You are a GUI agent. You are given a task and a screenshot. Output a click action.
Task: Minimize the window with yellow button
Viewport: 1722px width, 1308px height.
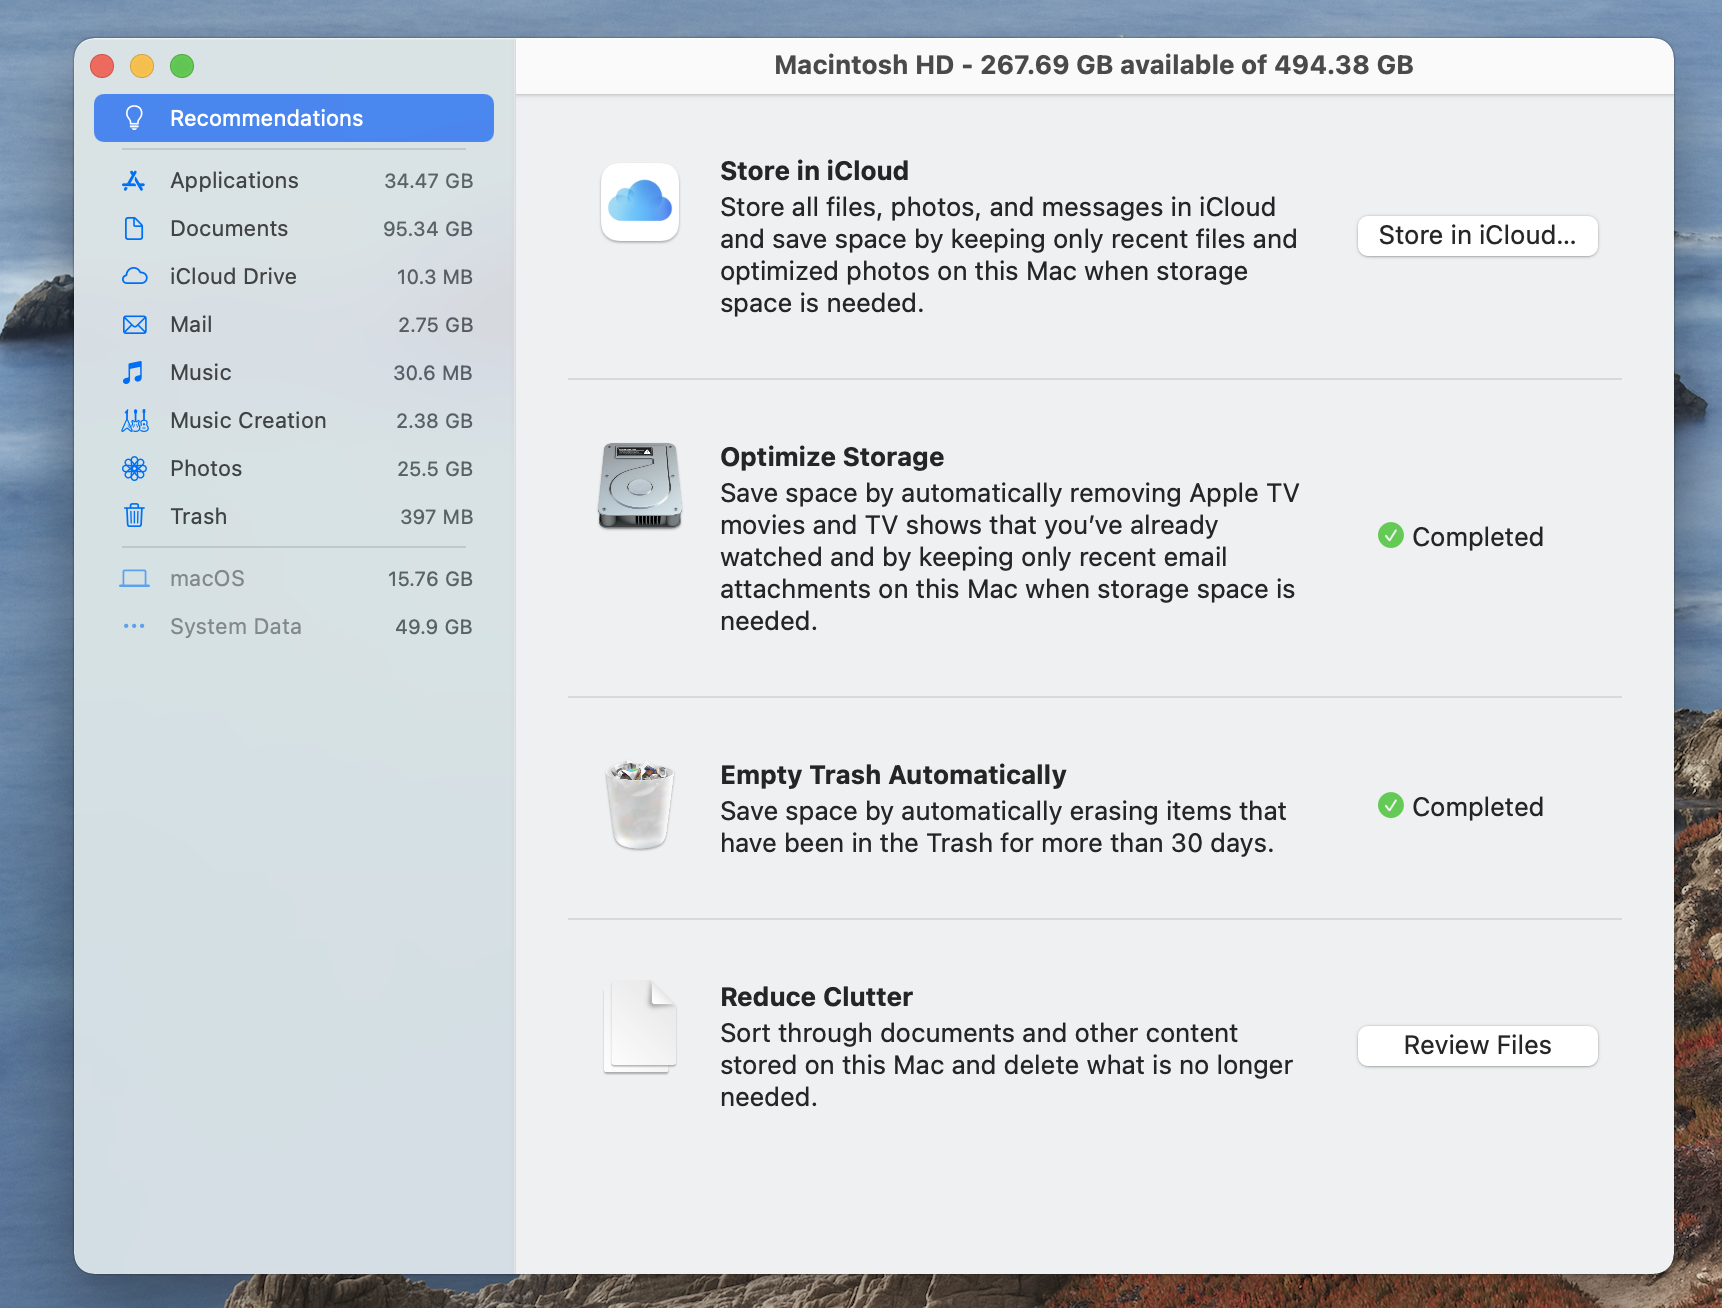click(142, 66)
